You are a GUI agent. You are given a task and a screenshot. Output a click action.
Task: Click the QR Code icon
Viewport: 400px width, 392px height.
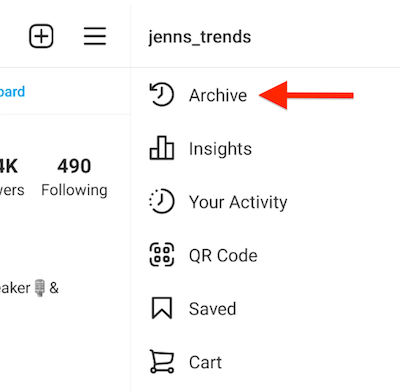pos(162,255)
